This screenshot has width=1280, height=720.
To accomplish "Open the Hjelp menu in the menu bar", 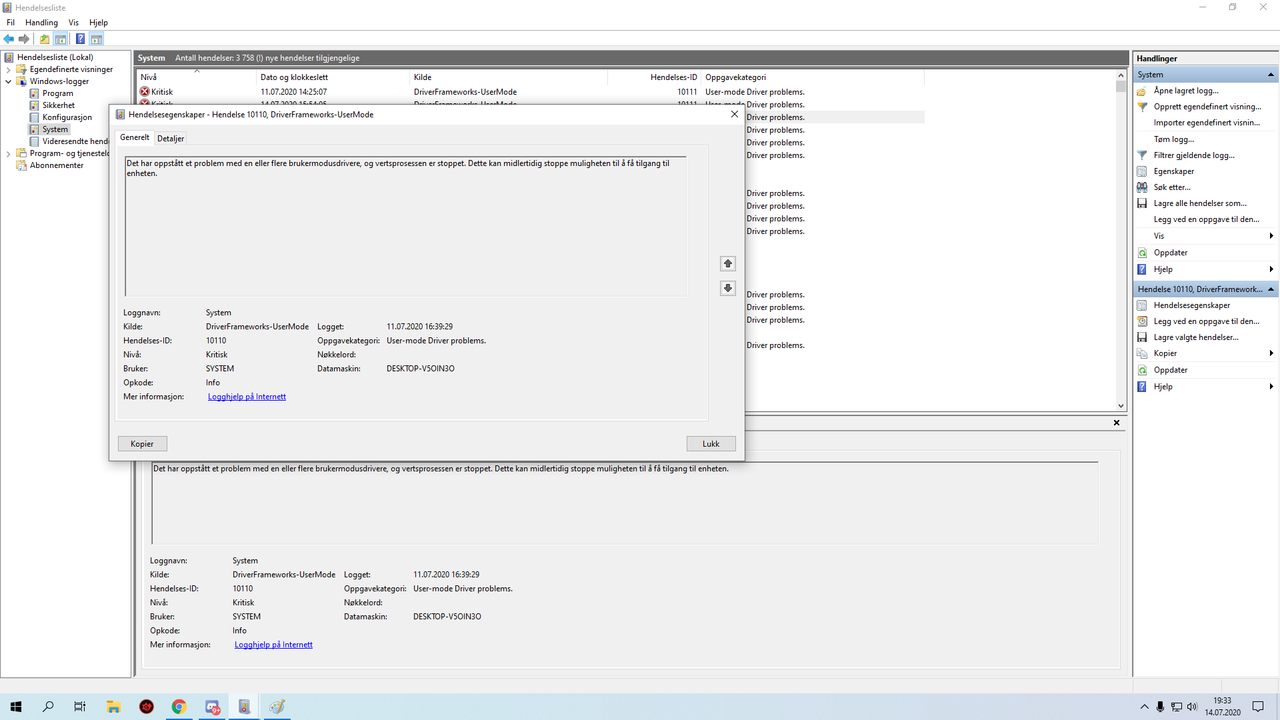I will point(98,22).
